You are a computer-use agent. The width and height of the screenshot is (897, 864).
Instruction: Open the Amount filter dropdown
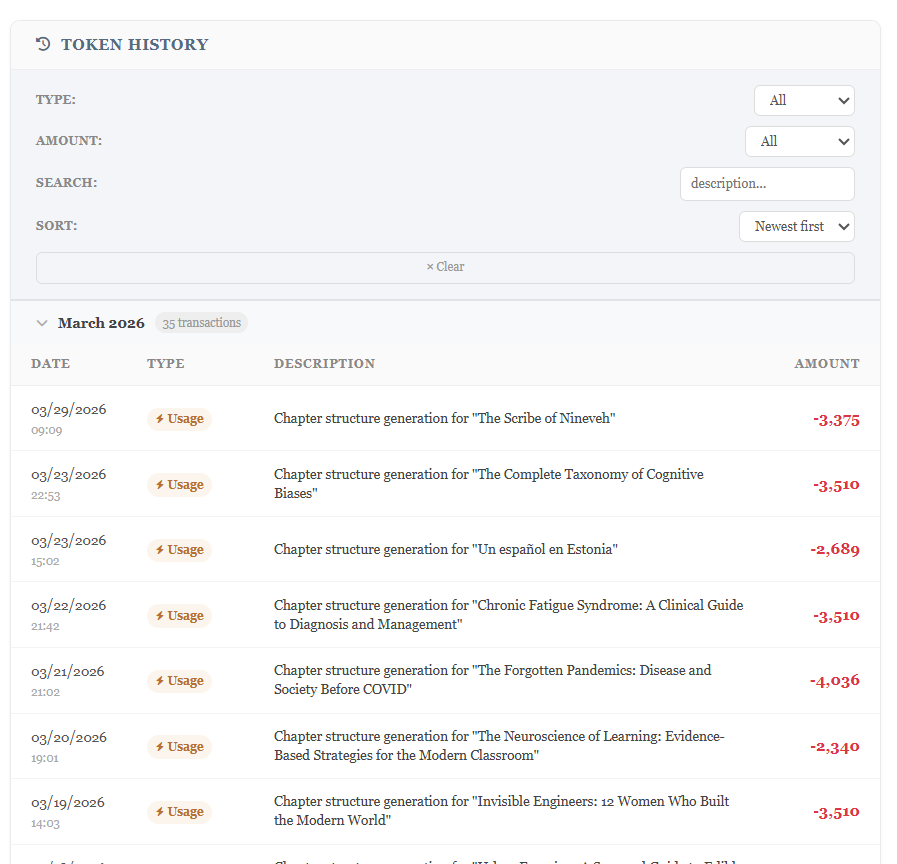click(799, 141)
